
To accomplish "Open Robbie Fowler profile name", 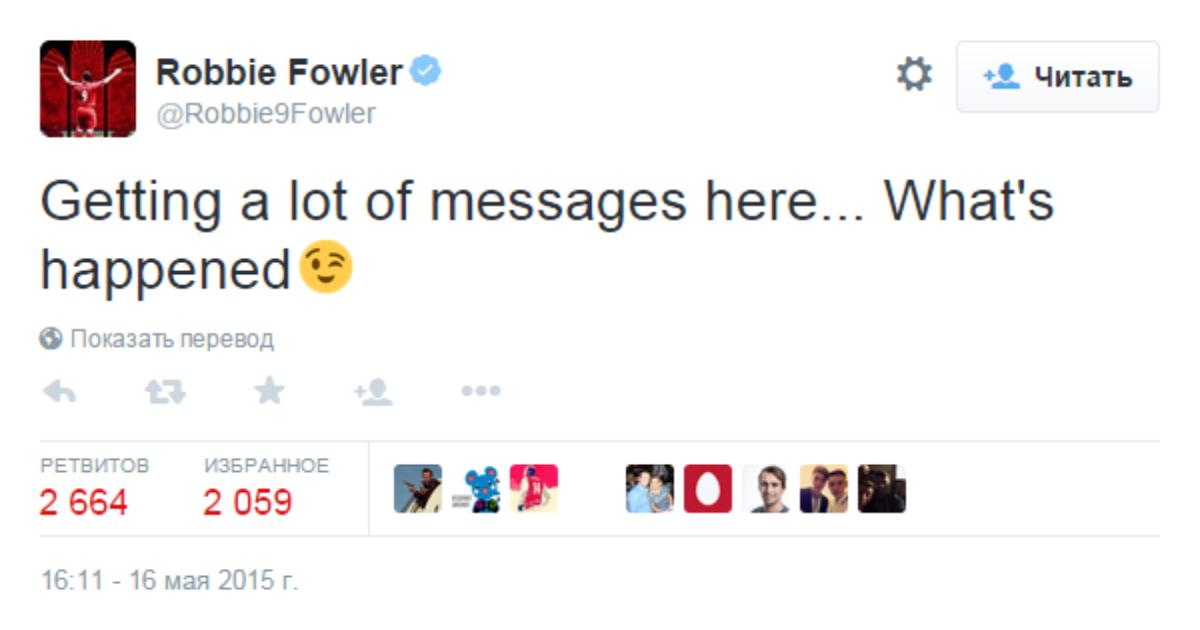I will (x=280, y=72).
